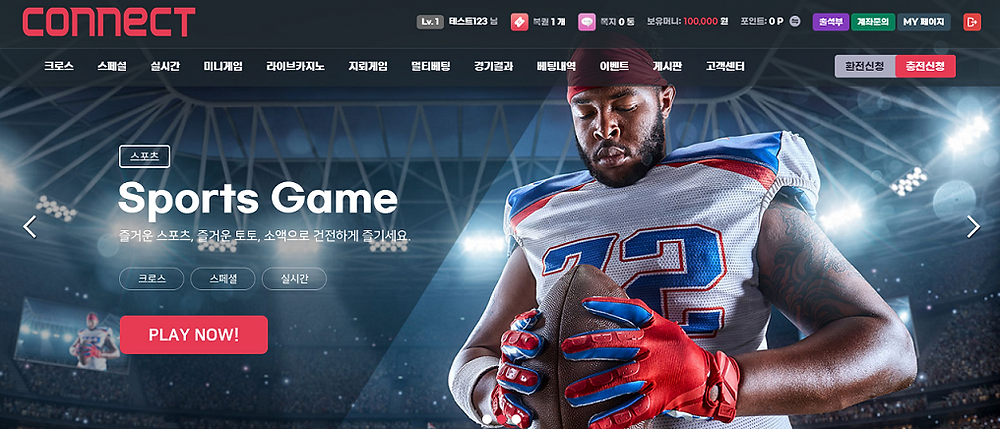Image resolution: width=1000 pixels, height=429 pixels.
Task: Select the 실시간 pill under Sports Game
Action: click(294, 279)
